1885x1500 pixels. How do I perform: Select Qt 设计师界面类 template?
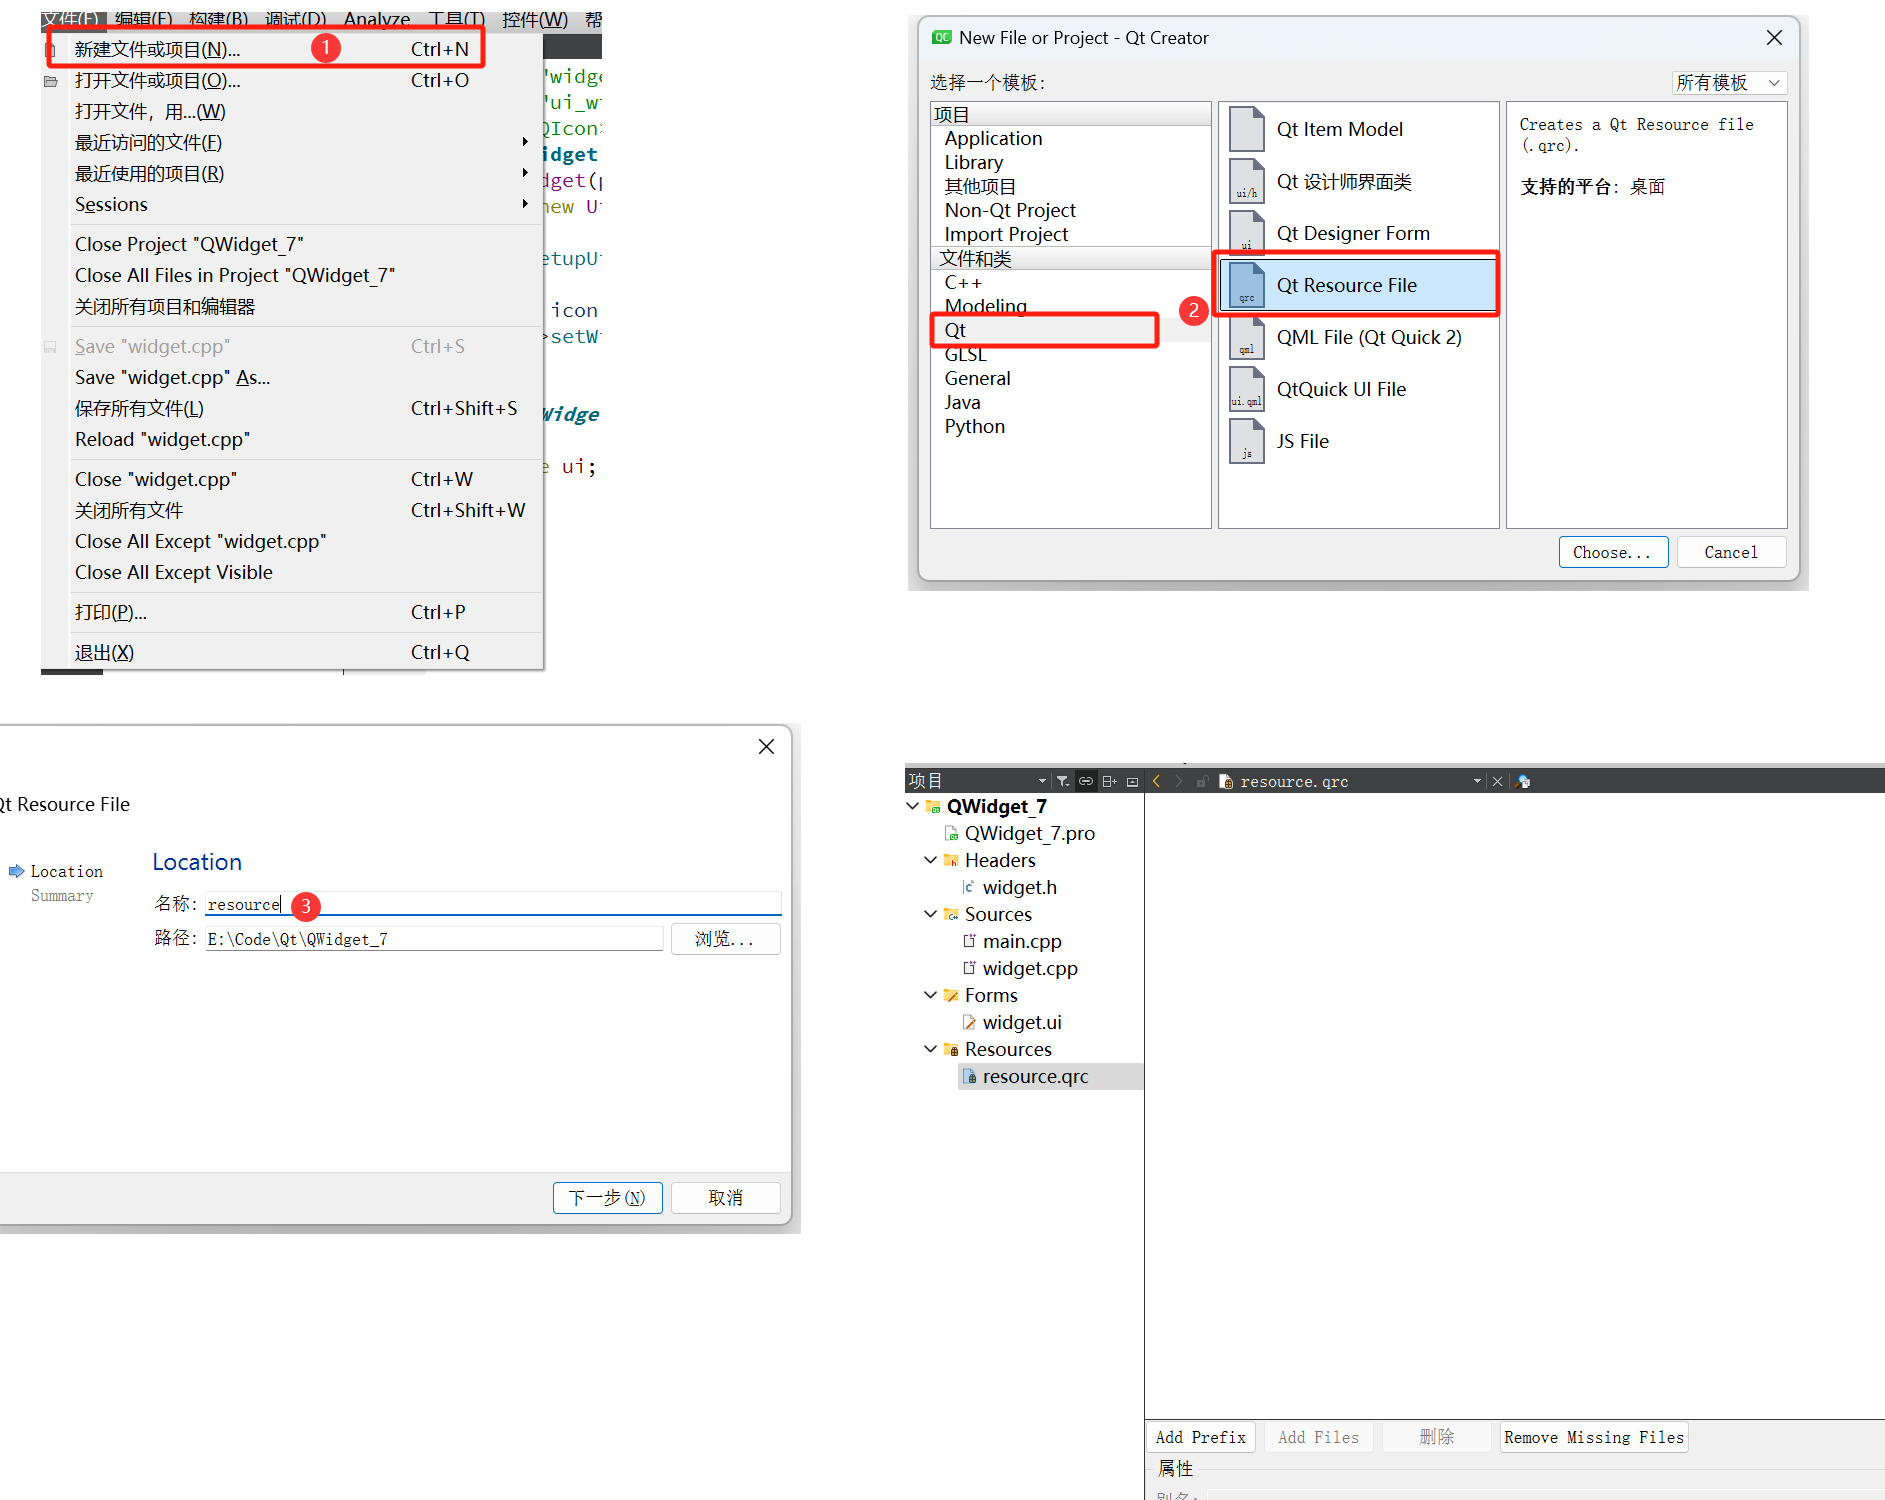(x=1358, y=181)
